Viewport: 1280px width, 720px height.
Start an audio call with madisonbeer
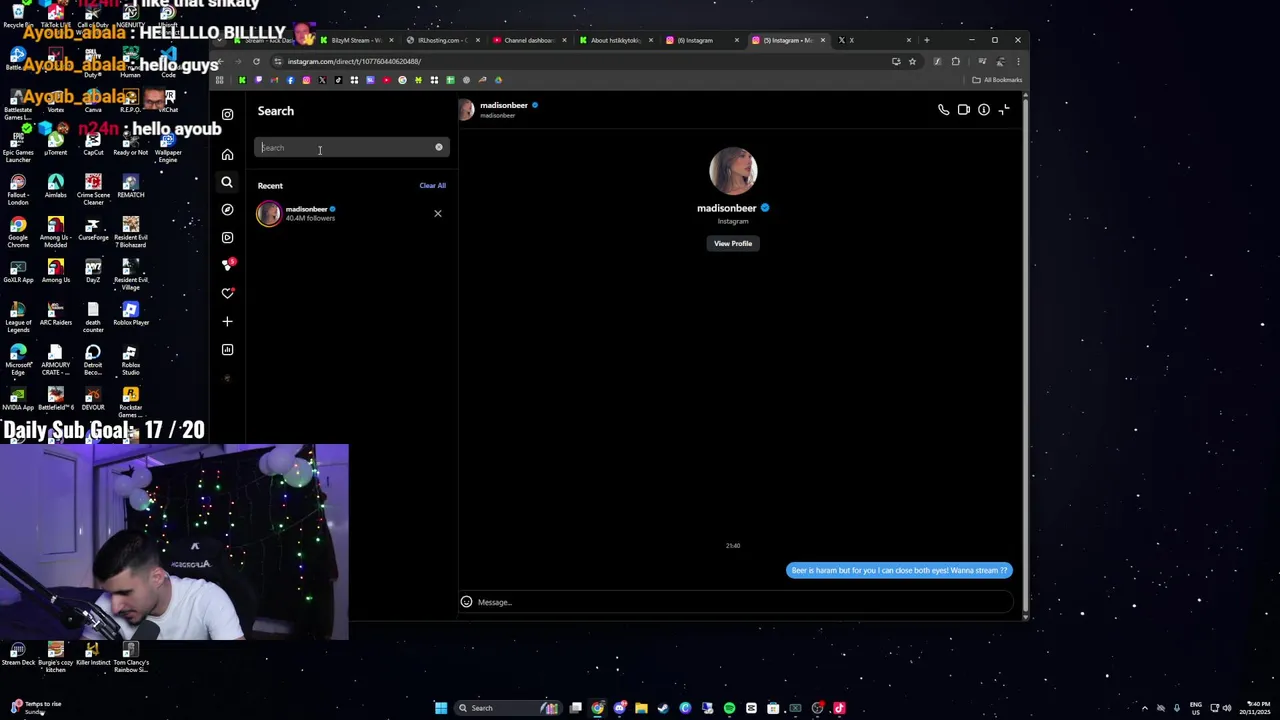point(943,110)
